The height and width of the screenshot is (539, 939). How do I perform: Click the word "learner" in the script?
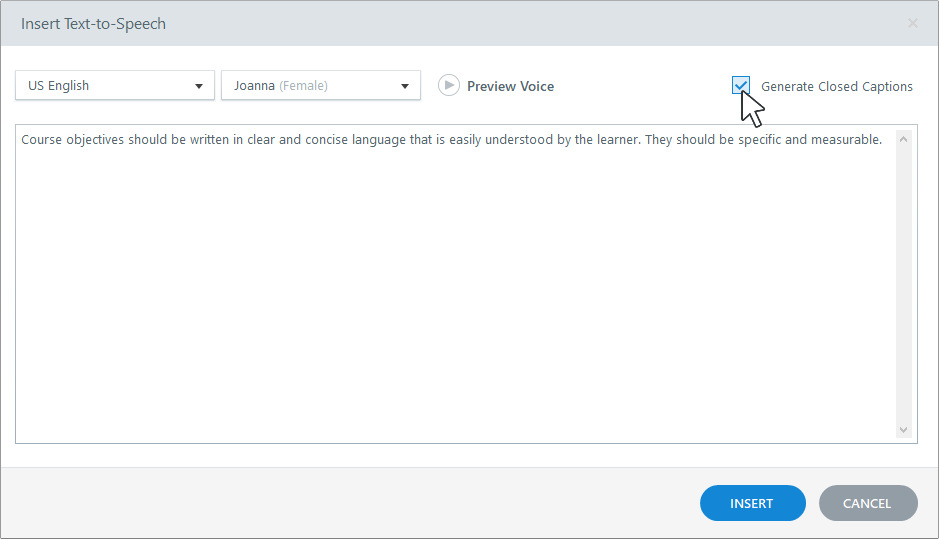[615, 140]
